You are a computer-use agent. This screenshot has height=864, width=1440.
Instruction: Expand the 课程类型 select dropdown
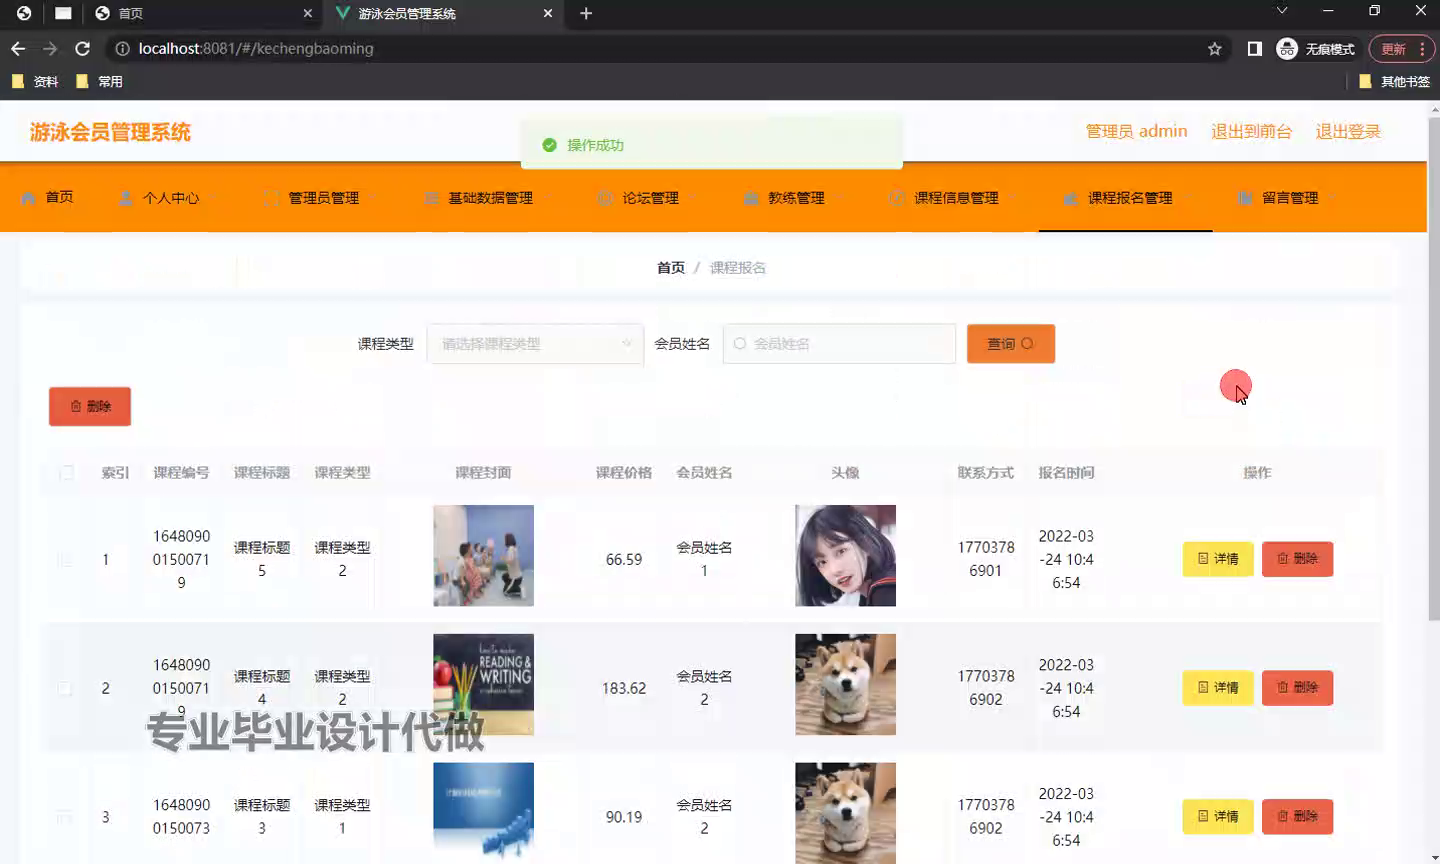(x=535, y=343)
